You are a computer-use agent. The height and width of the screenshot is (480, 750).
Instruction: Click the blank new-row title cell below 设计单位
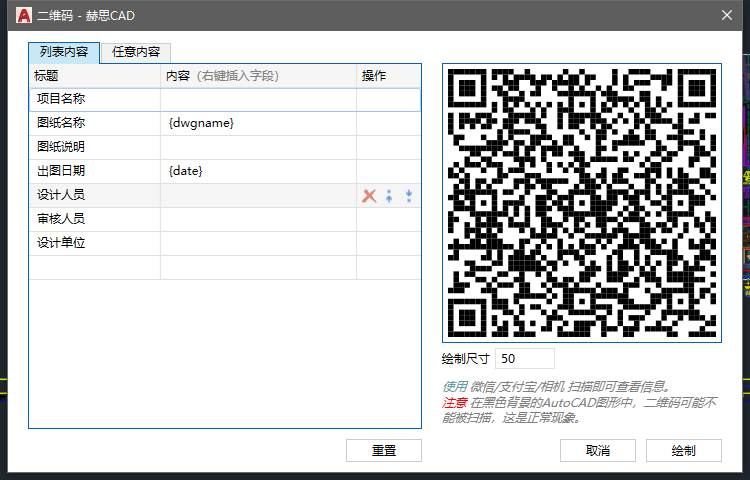click(95, 267)
